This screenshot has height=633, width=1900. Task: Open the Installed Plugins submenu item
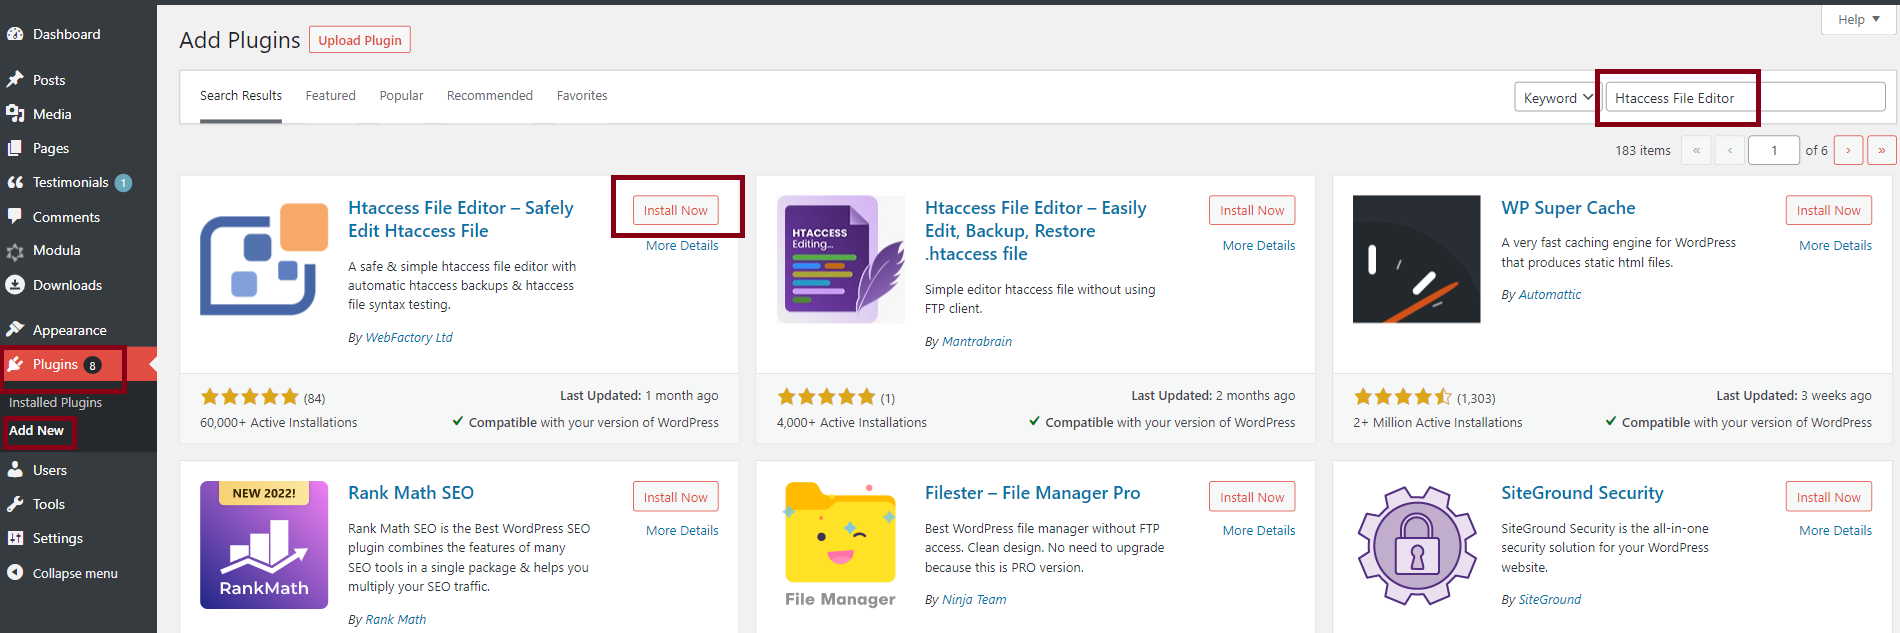tap(56, 402)
